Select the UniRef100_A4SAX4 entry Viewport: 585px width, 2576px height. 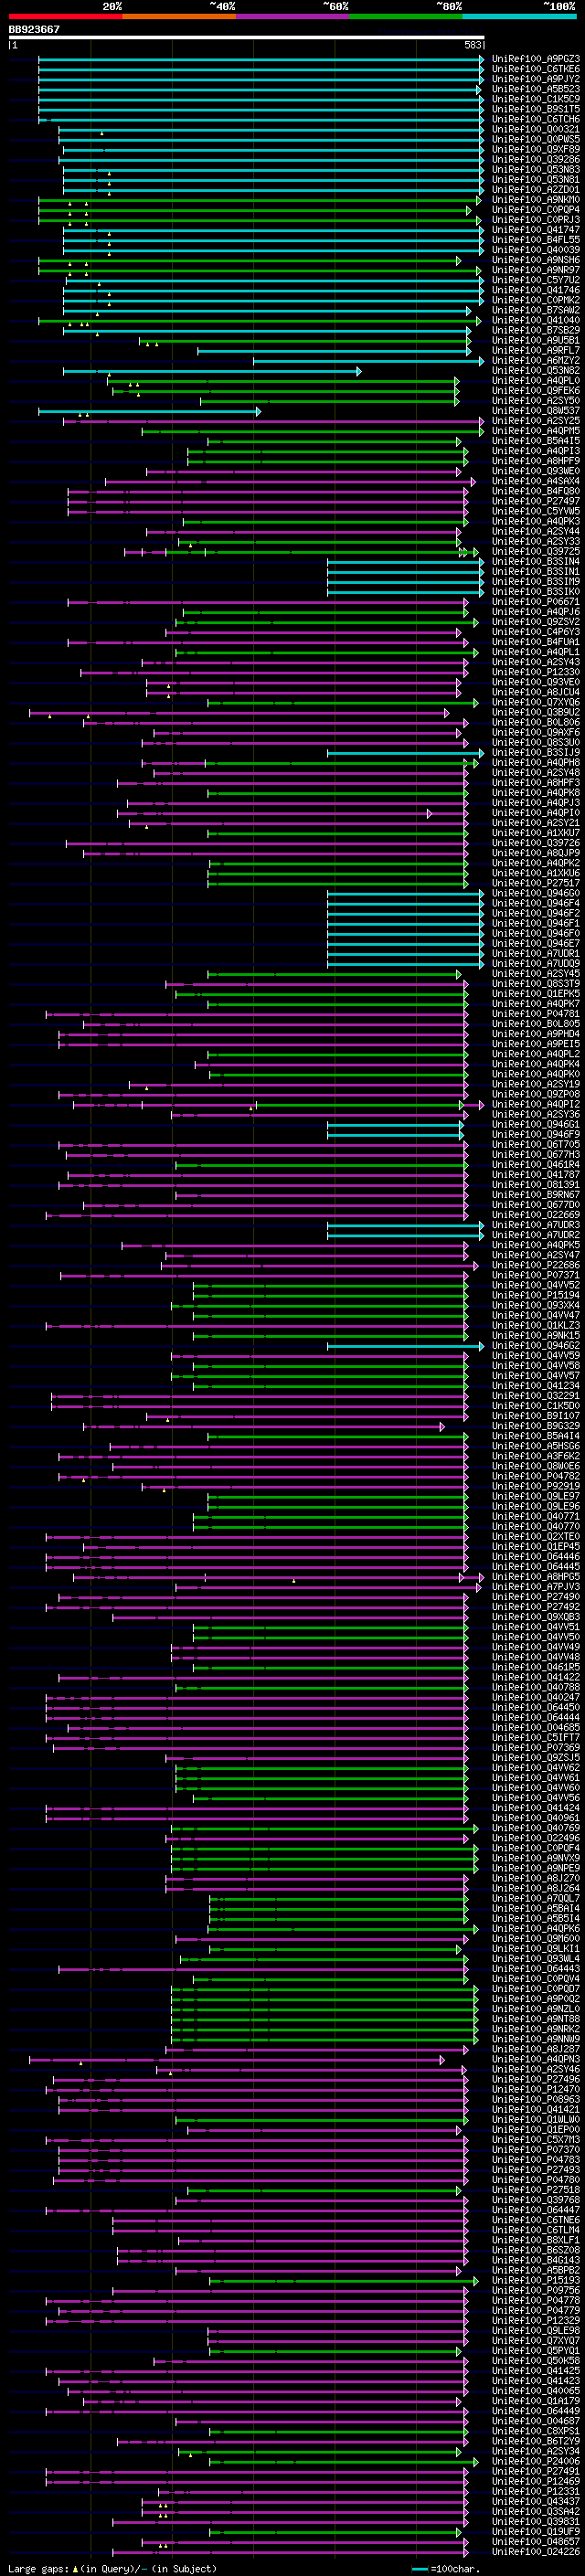(536, 481)
